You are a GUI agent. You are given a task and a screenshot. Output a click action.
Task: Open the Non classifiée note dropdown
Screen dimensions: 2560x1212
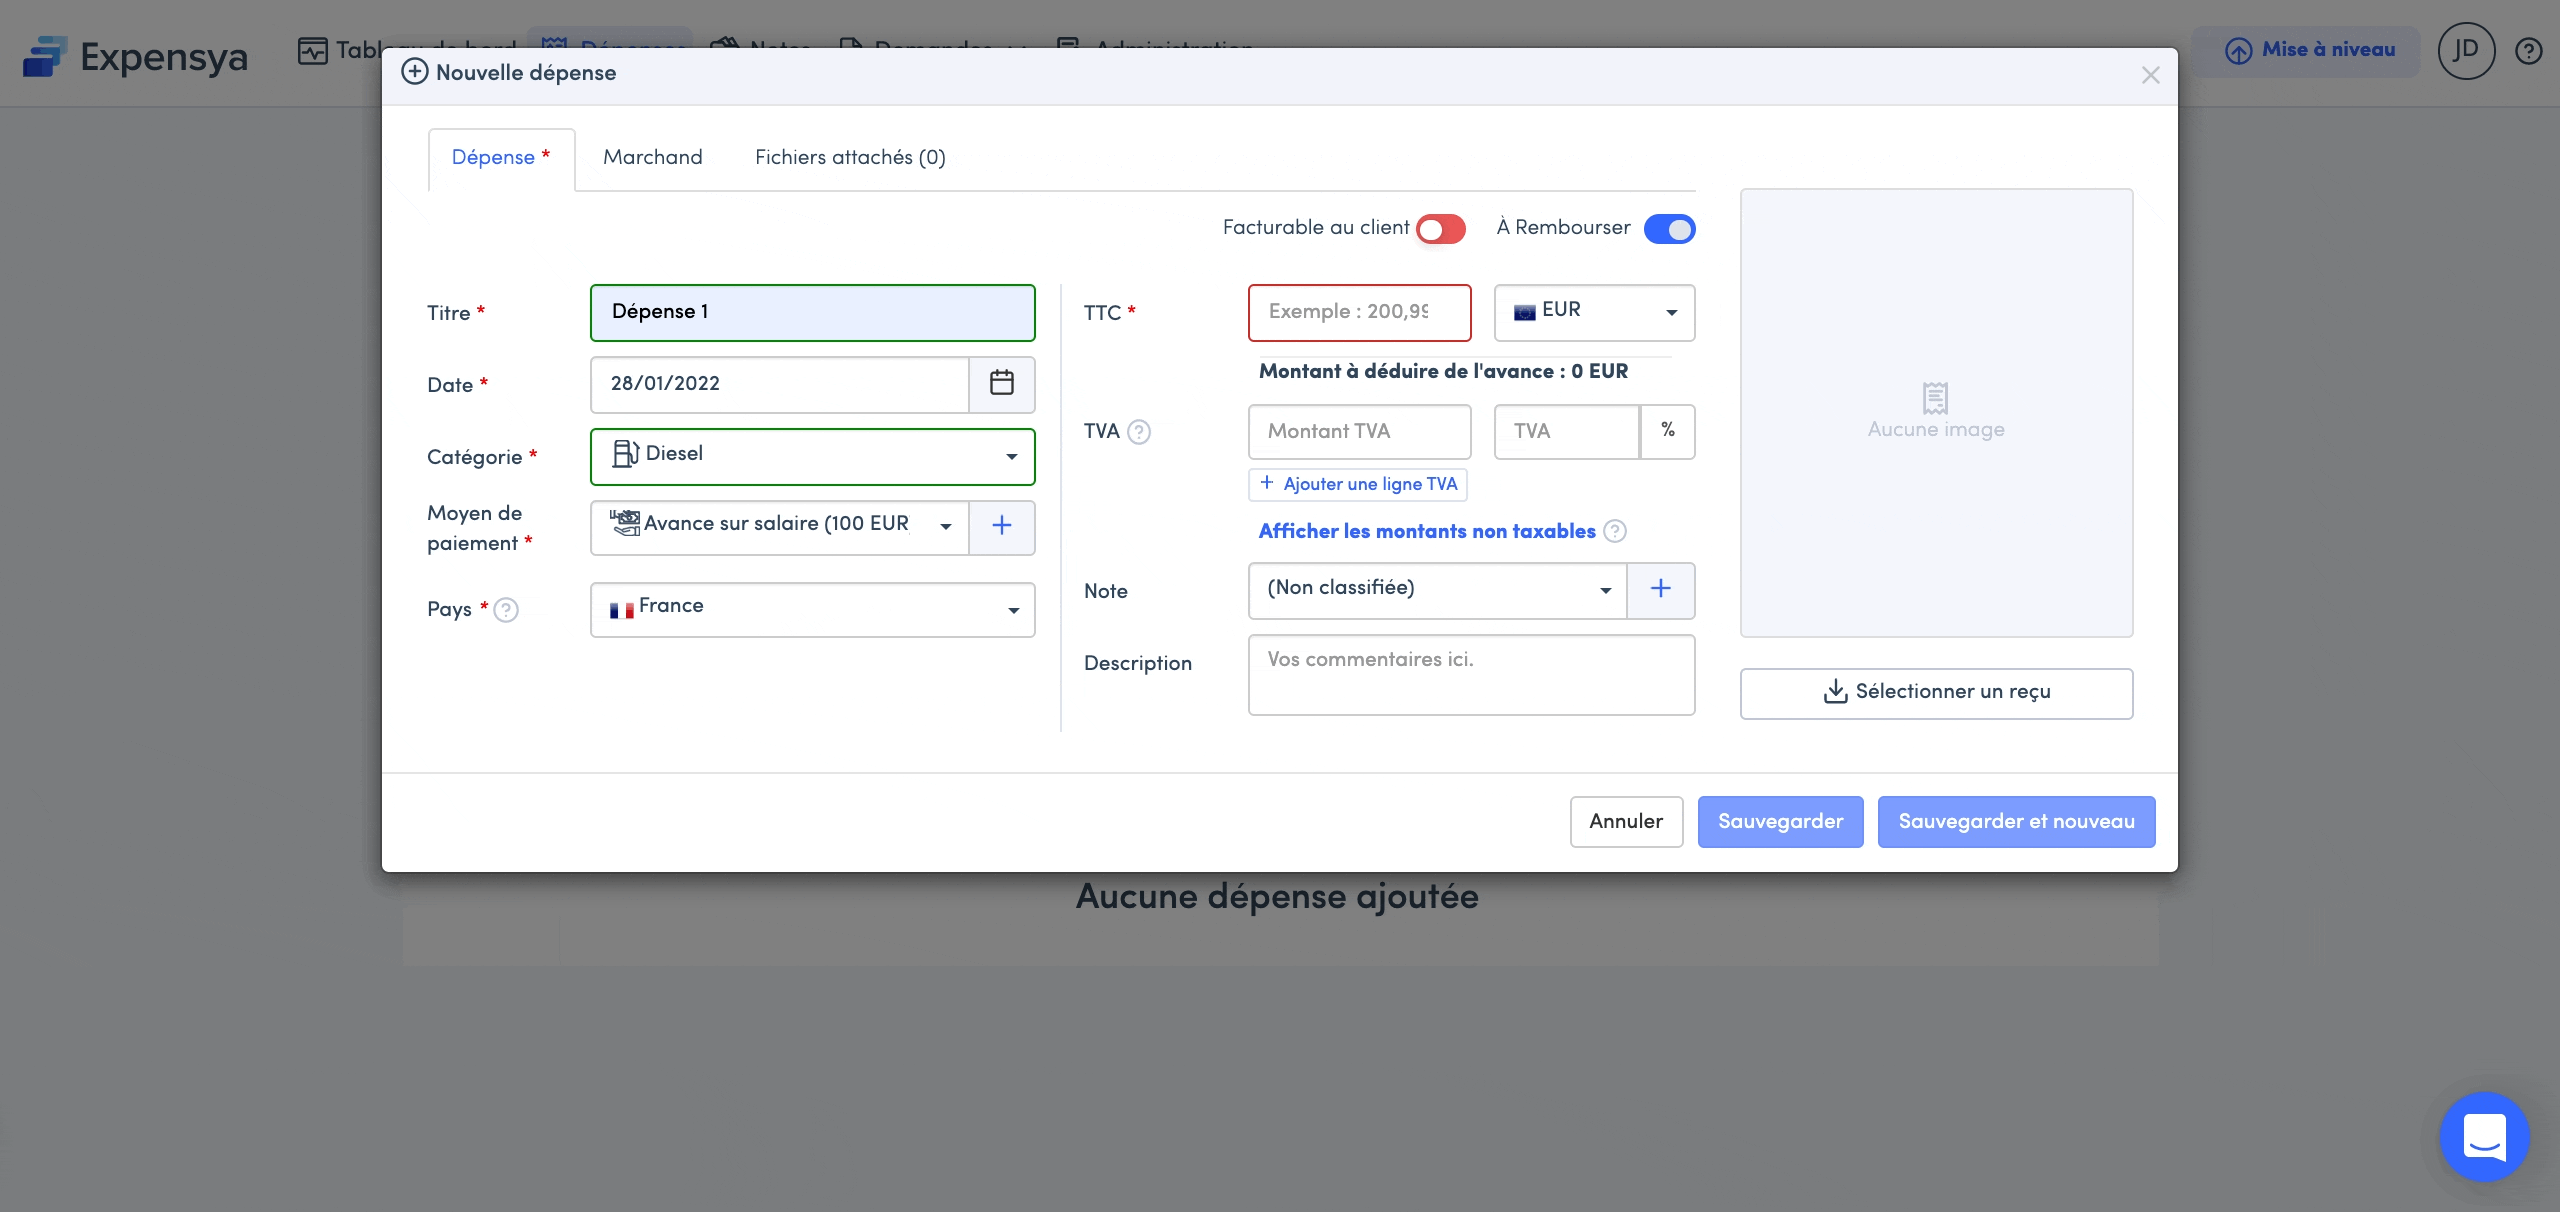1437,589
